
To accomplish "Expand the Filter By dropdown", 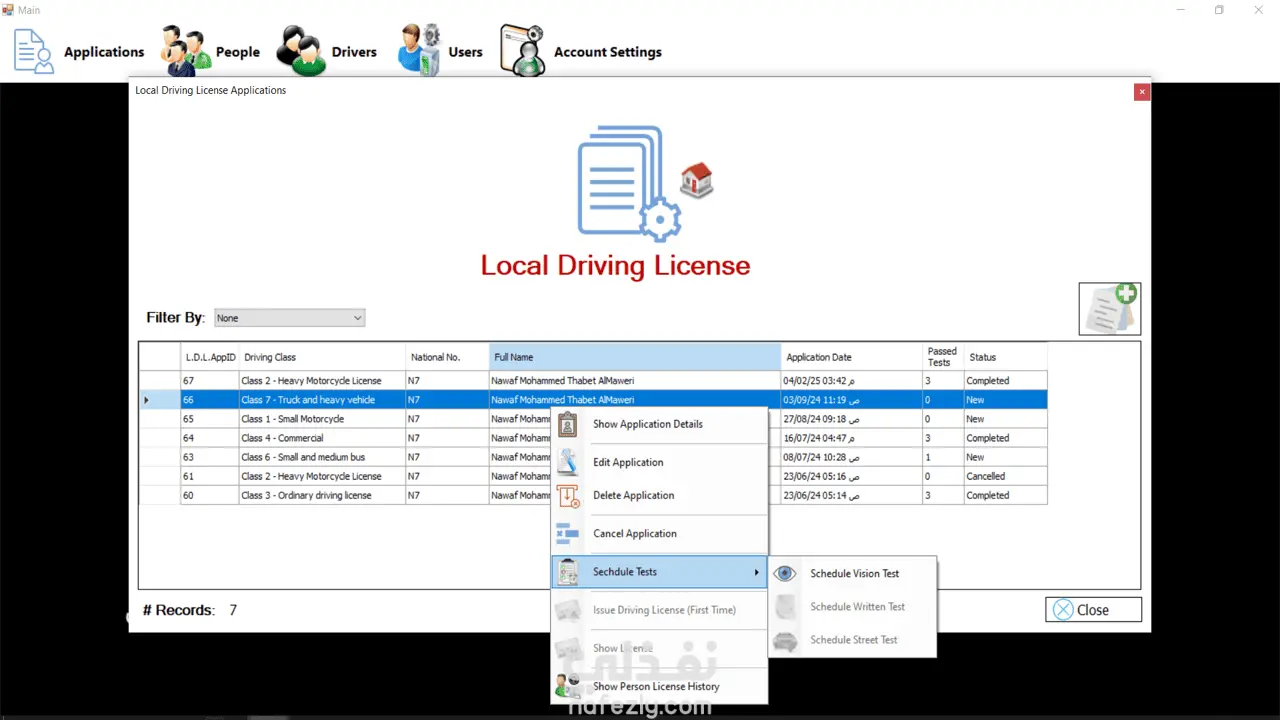I will click(x=290, y=318).
